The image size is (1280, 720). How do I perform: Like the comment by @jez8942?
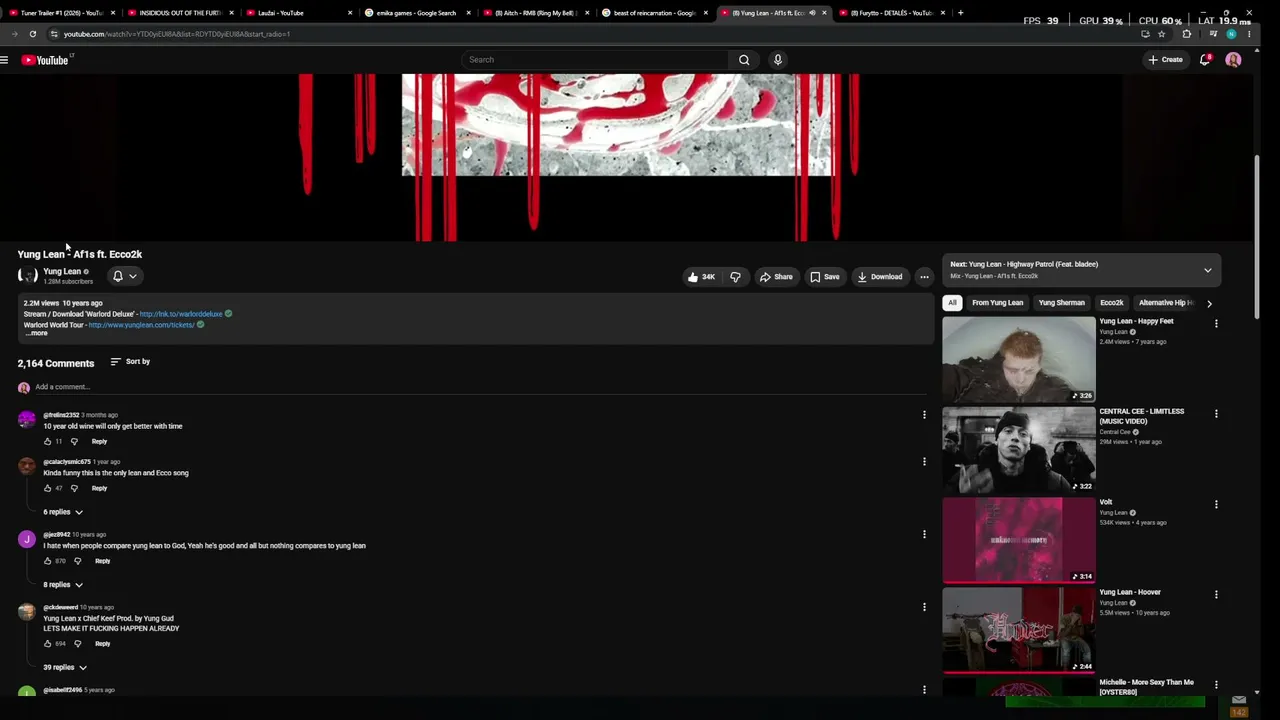pos(47,561)
